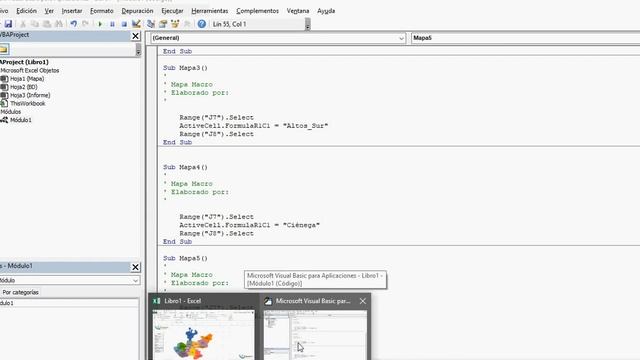Undo the last action in toolbar

[73, 24]
